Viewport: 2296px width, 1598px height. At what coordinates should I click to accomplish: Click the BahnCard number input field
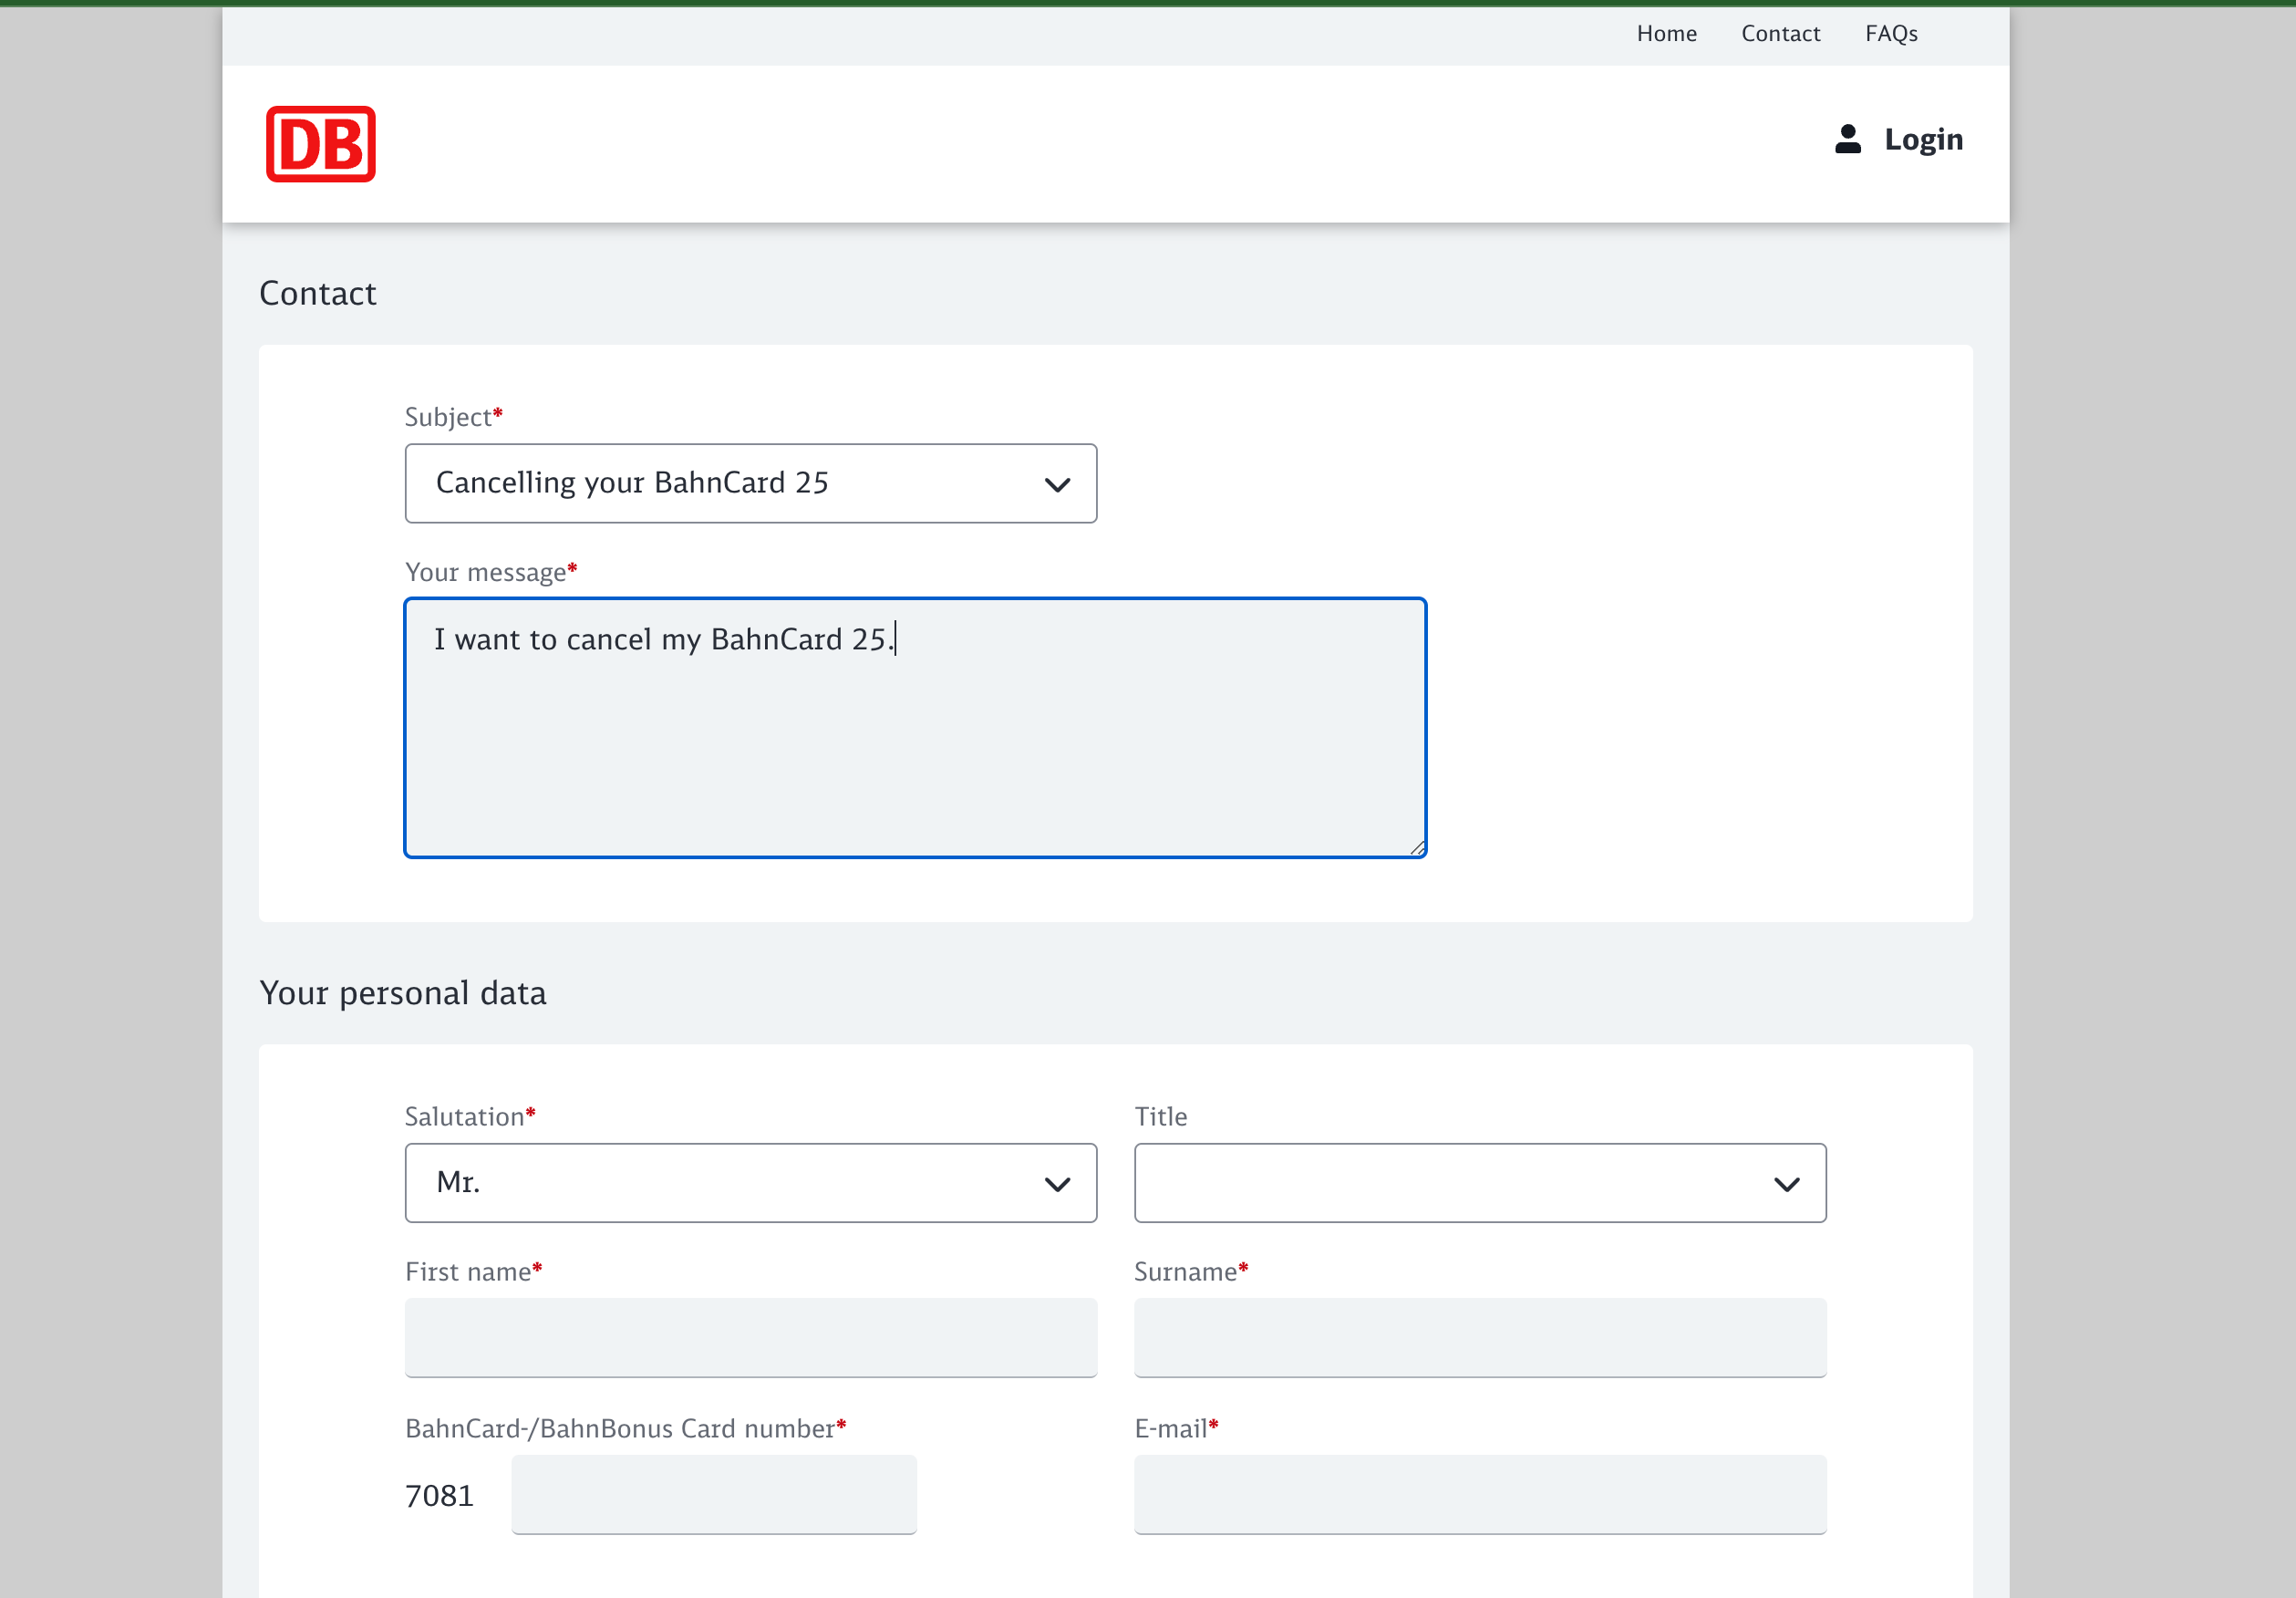[x=714, y=1495]
